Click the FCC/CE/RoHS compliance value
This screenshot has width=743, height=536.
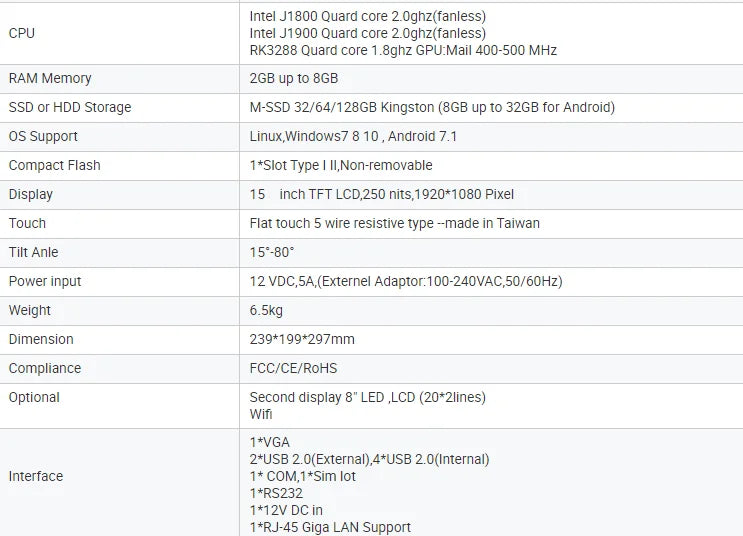click(293, 368)
